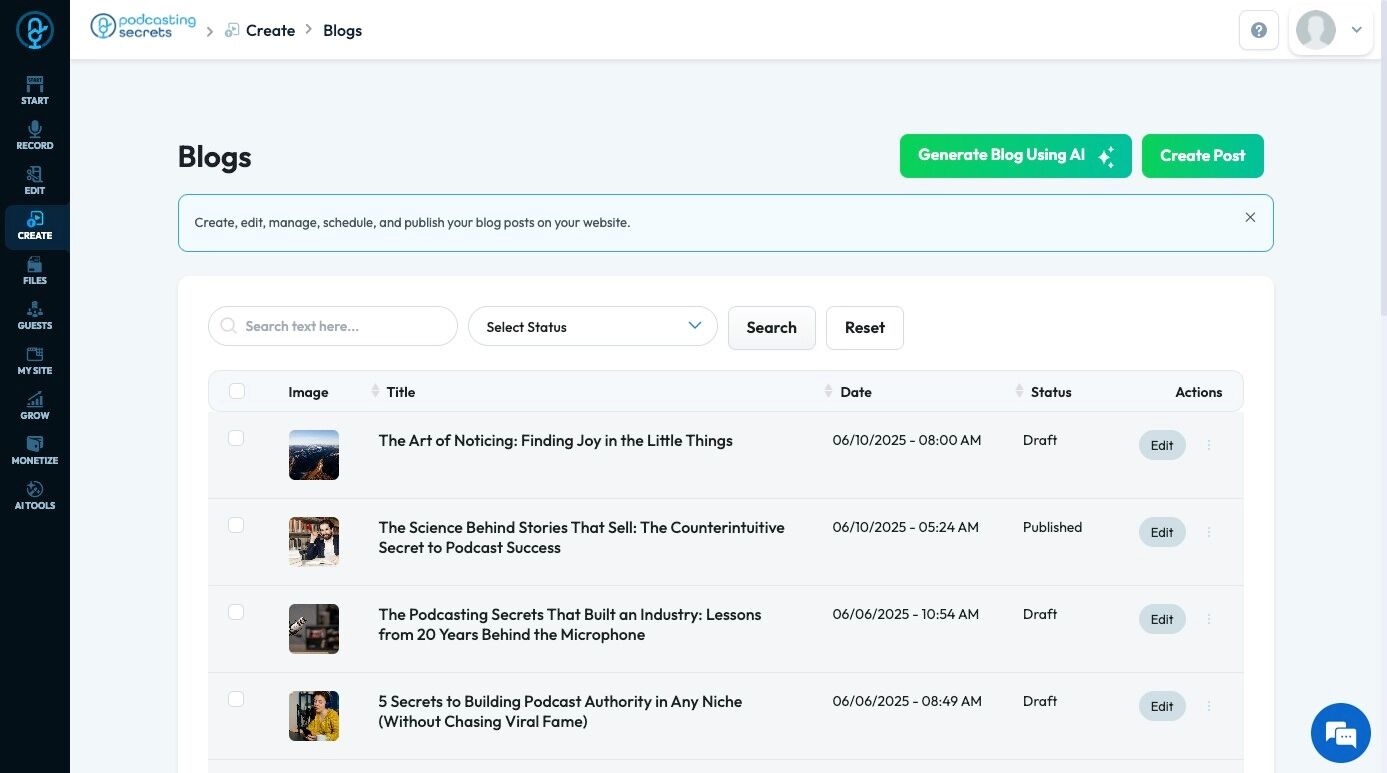Screen dimensions: 1387x773
Task: Open the Record sidebar icon
Action: coord(34,135)
